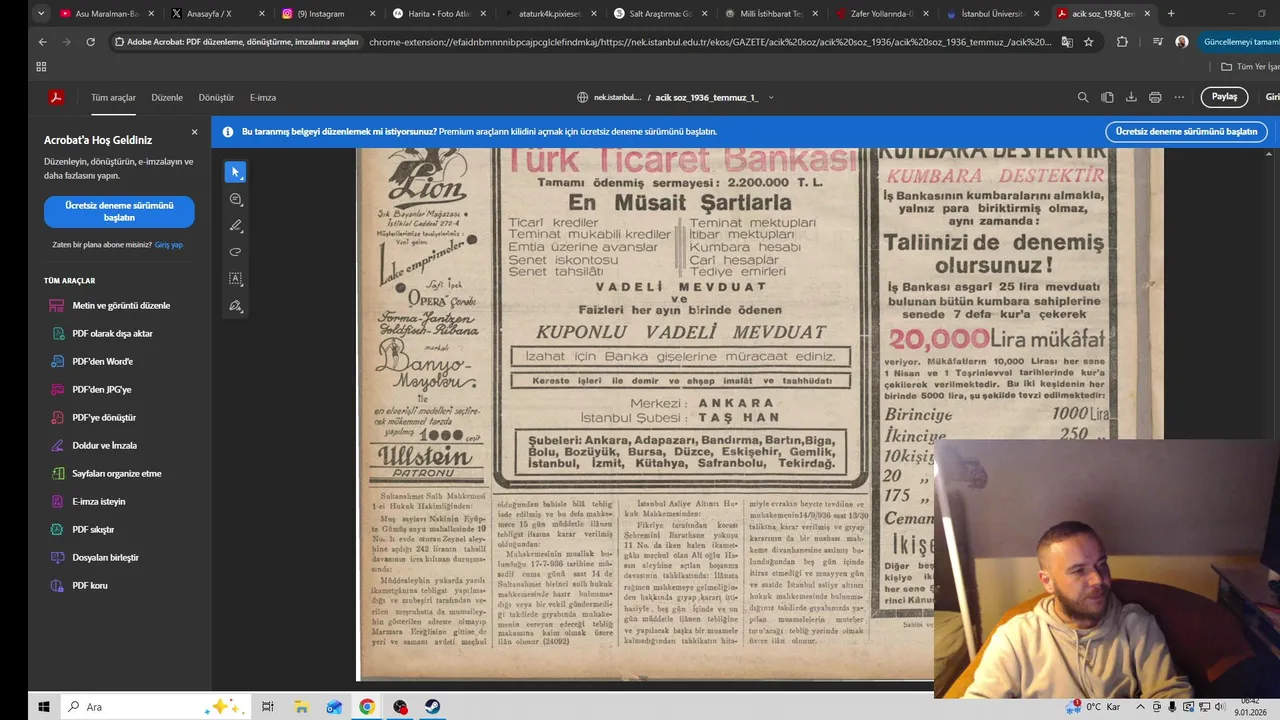Click the search magnifier icon in Acrobat header

click(1083, 97)
